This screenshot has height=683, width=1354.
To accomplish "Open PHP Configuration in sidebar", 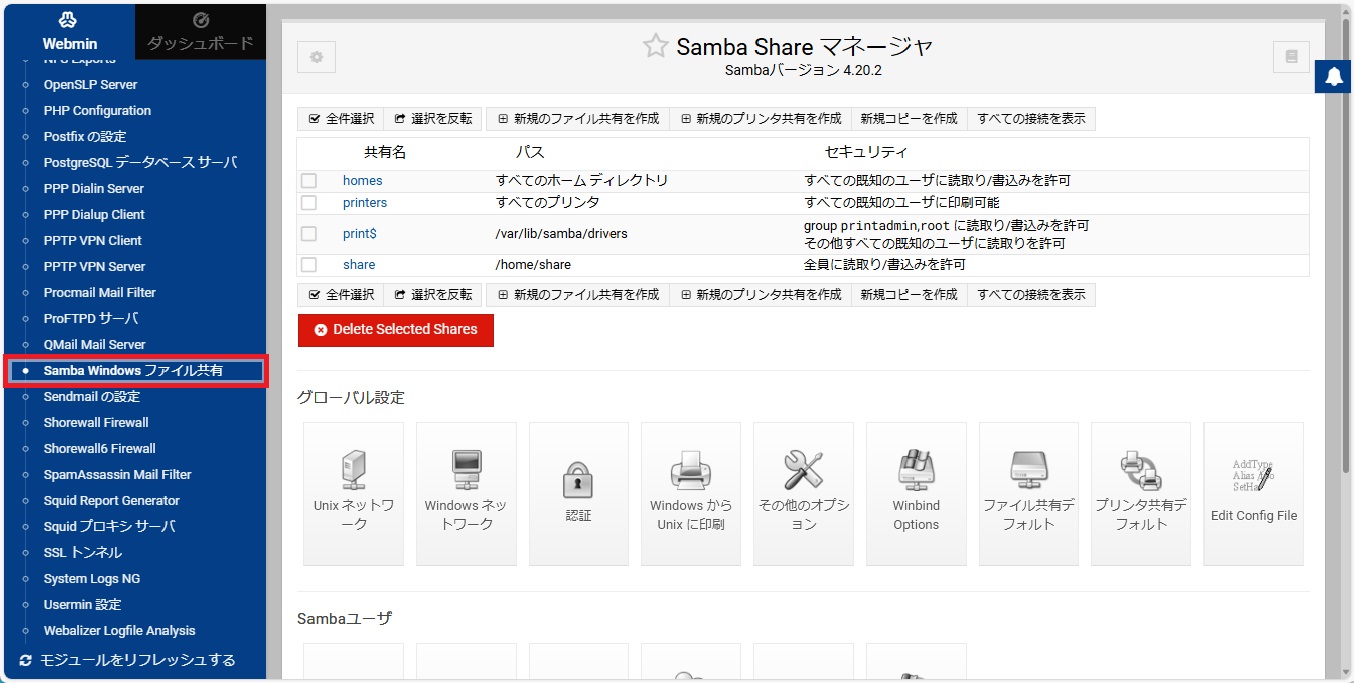I will 97,111.
